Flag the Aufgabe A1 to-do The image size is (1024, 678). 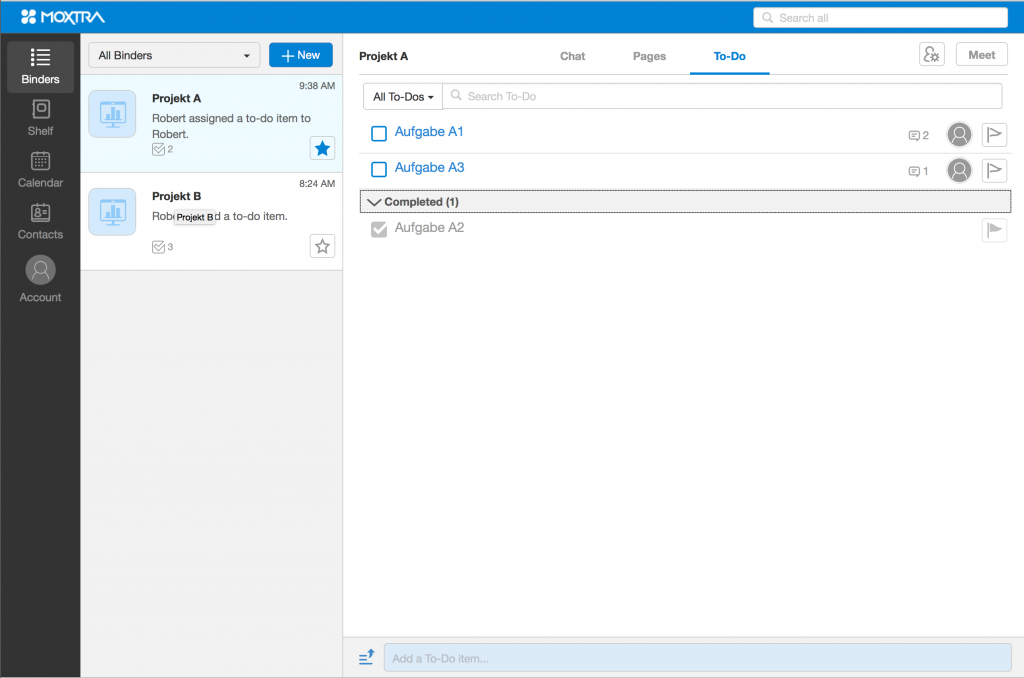point(994,135)
